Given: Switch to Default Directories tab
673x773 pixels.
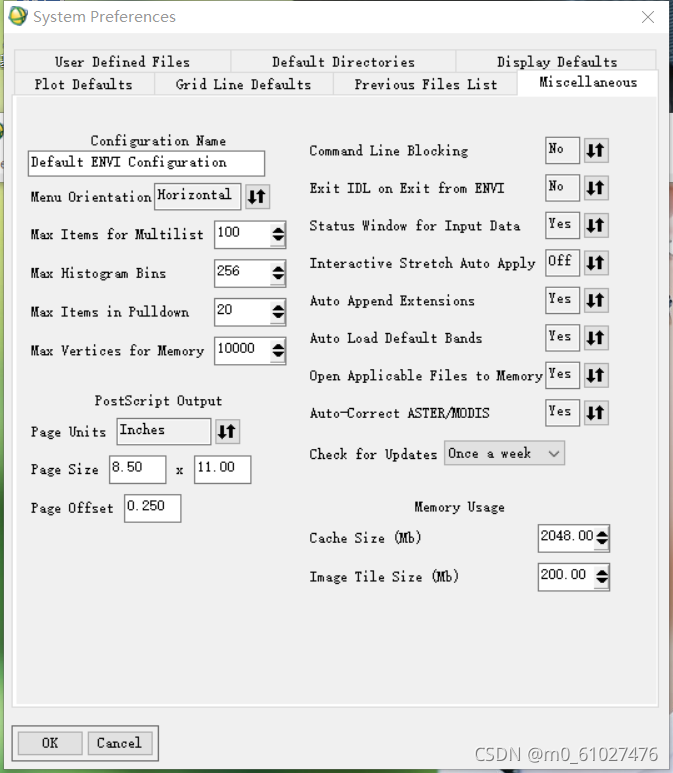Looking at the screenshot, I should coord(343,62).
